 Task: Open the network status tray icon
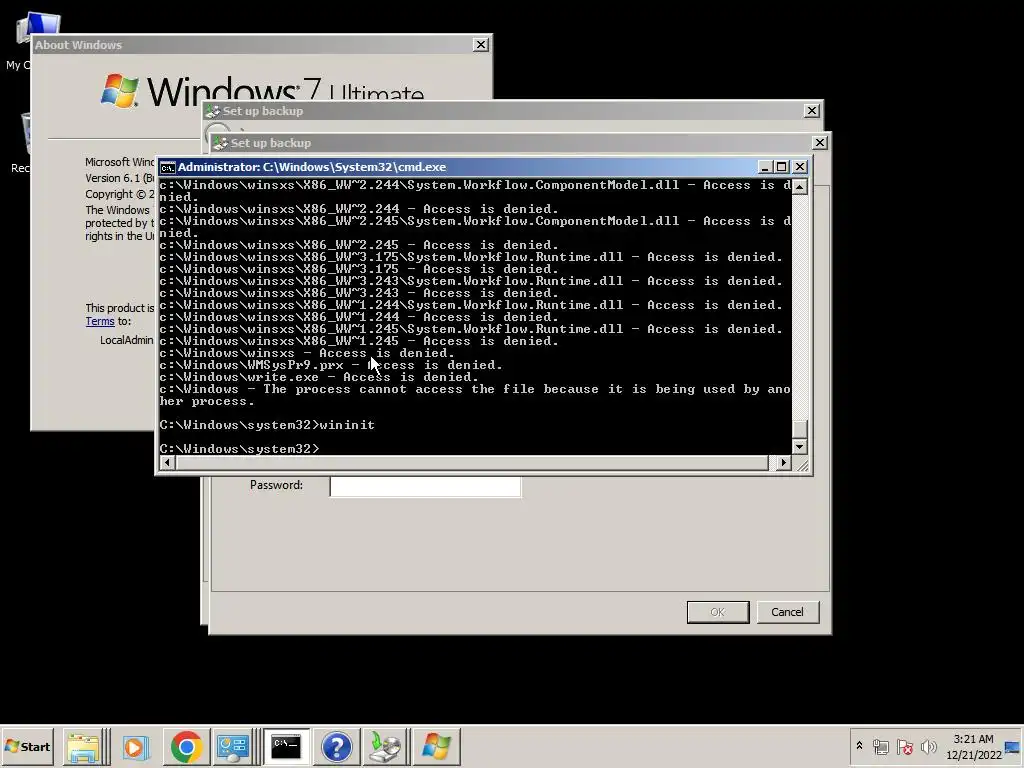click(x=880, y=746)
